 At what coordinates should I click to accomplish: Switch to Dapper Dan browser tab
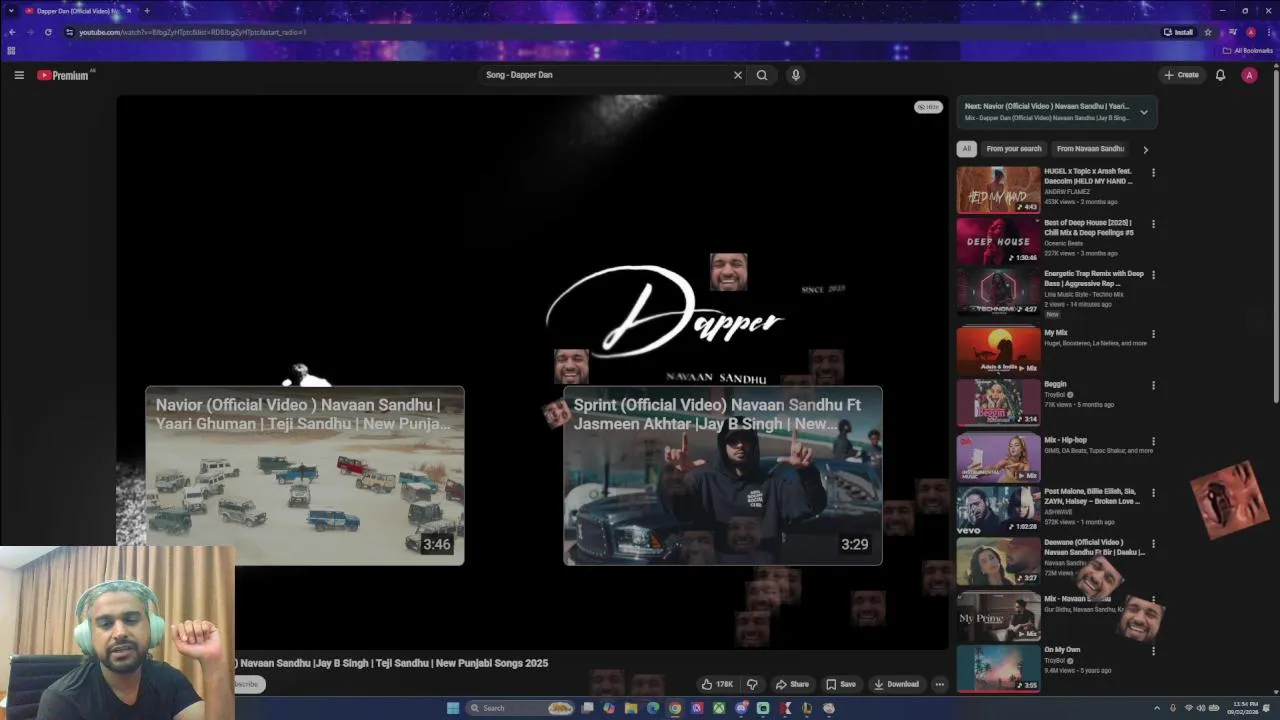[x=76, y=11]
